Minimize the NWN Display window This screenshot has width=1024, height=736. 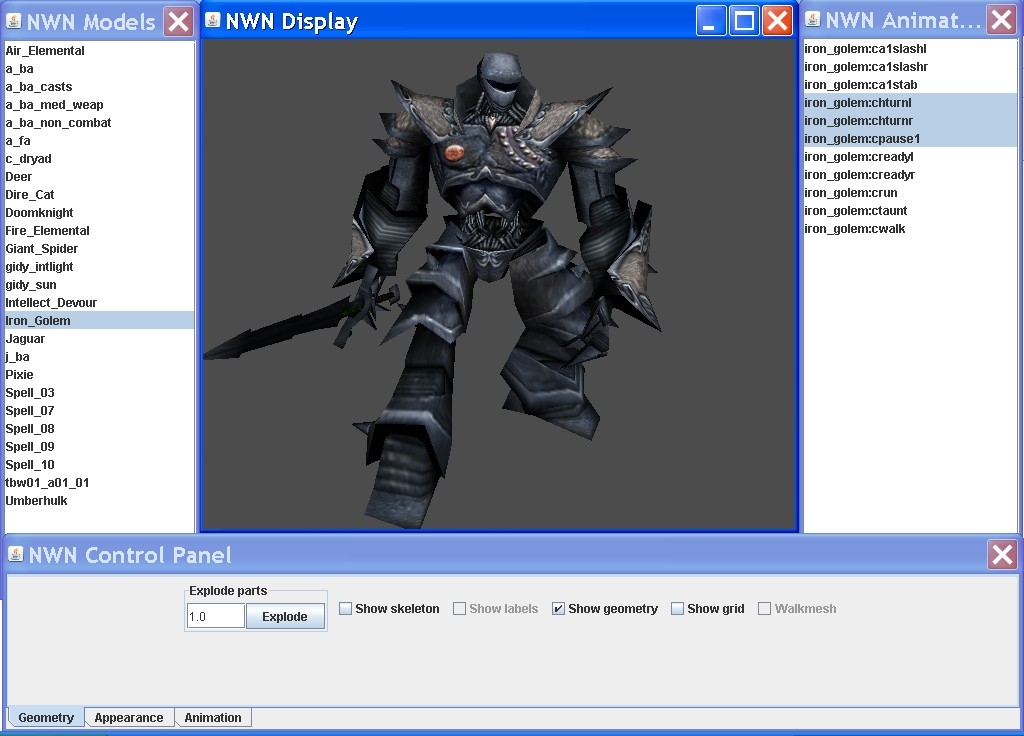click(x=711, y=21)
